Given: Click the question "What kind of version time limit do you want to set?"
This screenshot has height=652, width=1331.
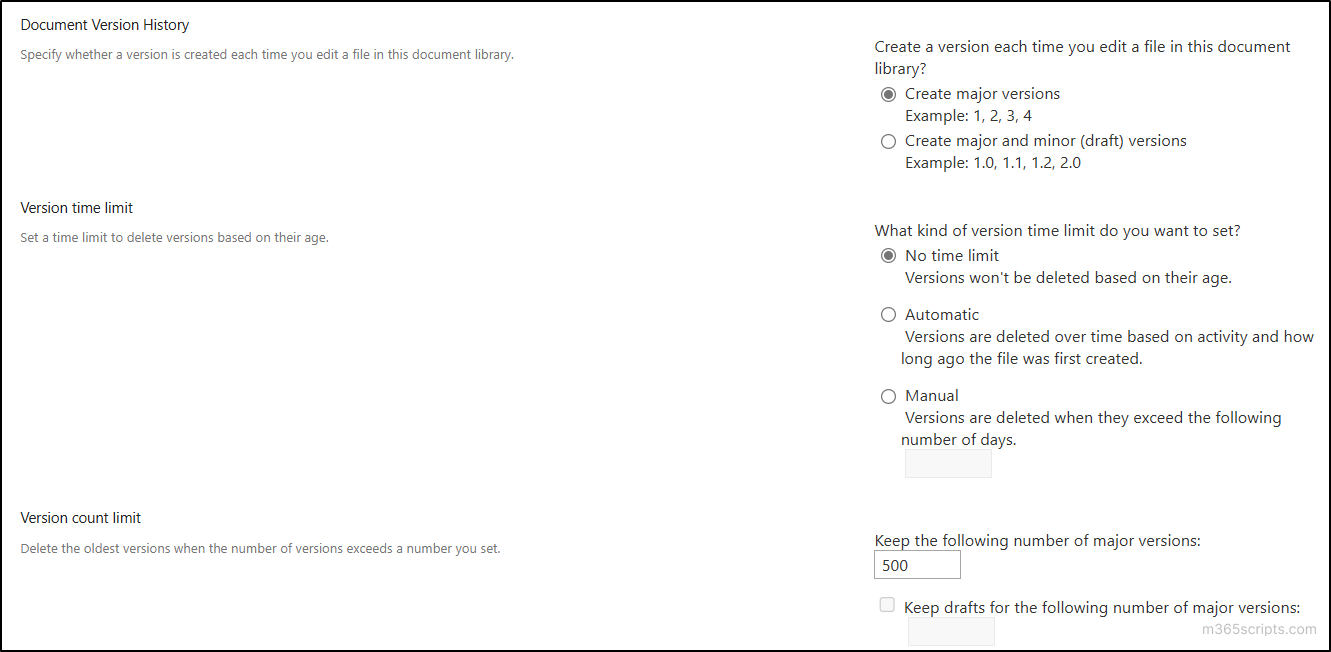Looking at the screenshot, I should tap(1057, 229).
